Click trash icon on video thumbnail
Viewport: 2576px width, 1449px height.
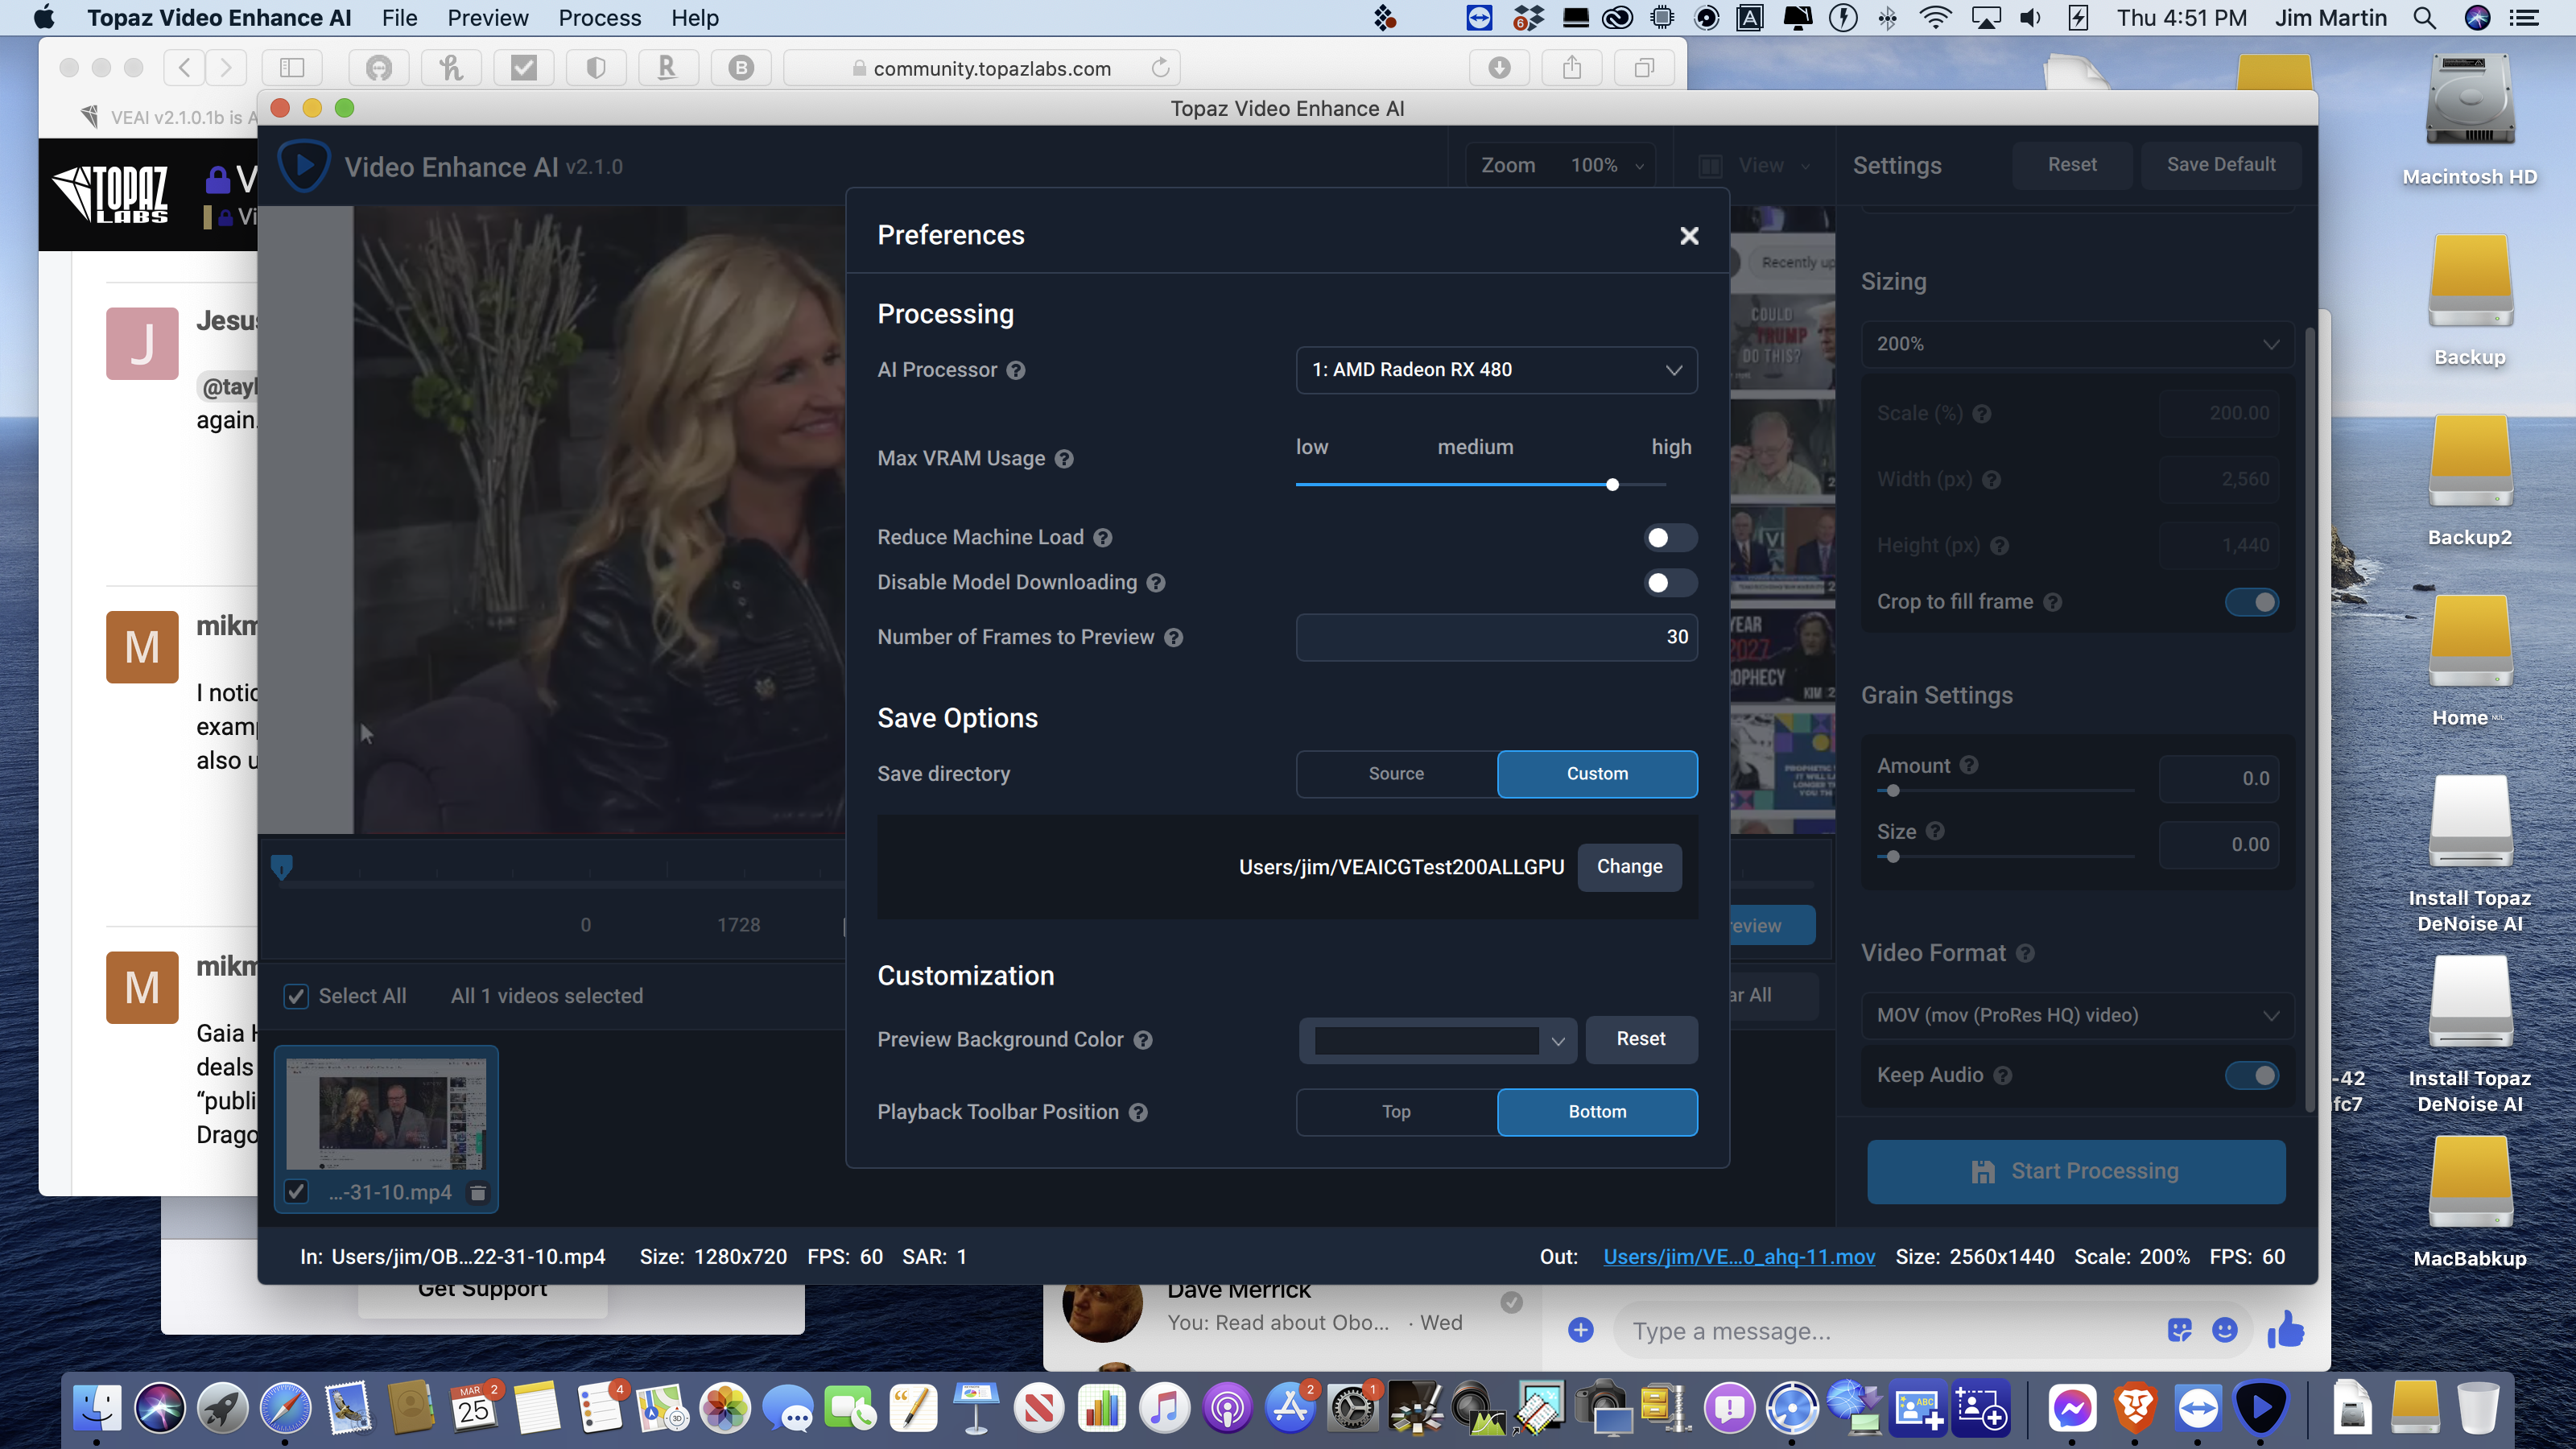pos(478,1192)
